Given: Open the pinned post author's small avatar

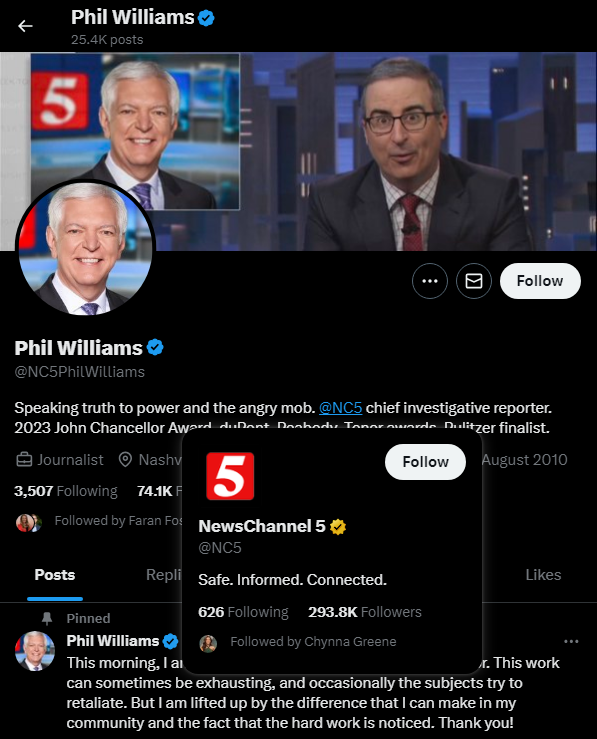Looking at the screenshot, I should click(35, 651).
